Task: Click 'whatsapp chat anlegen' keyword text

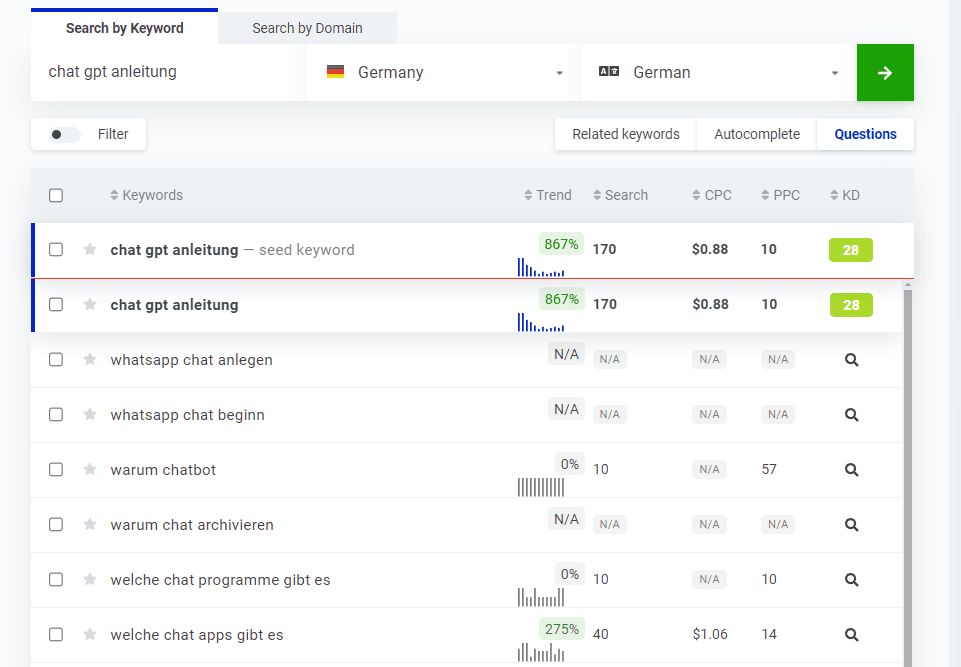Action: 191,360
